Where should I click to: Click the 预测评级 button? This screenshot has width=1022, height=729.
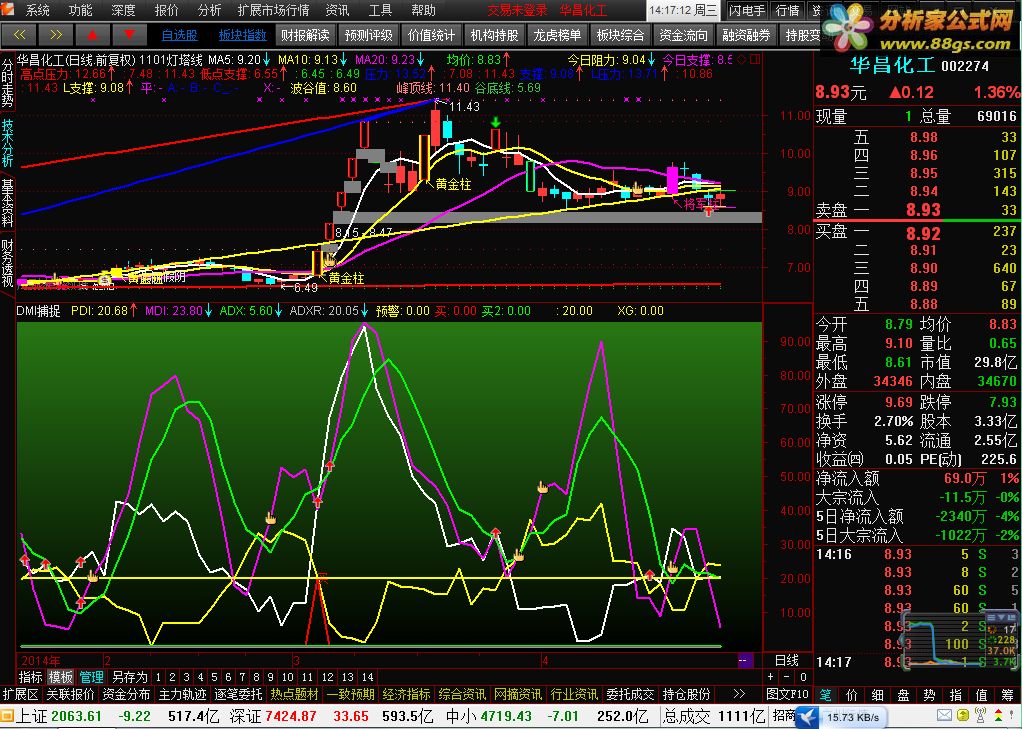tap(368, 35)
